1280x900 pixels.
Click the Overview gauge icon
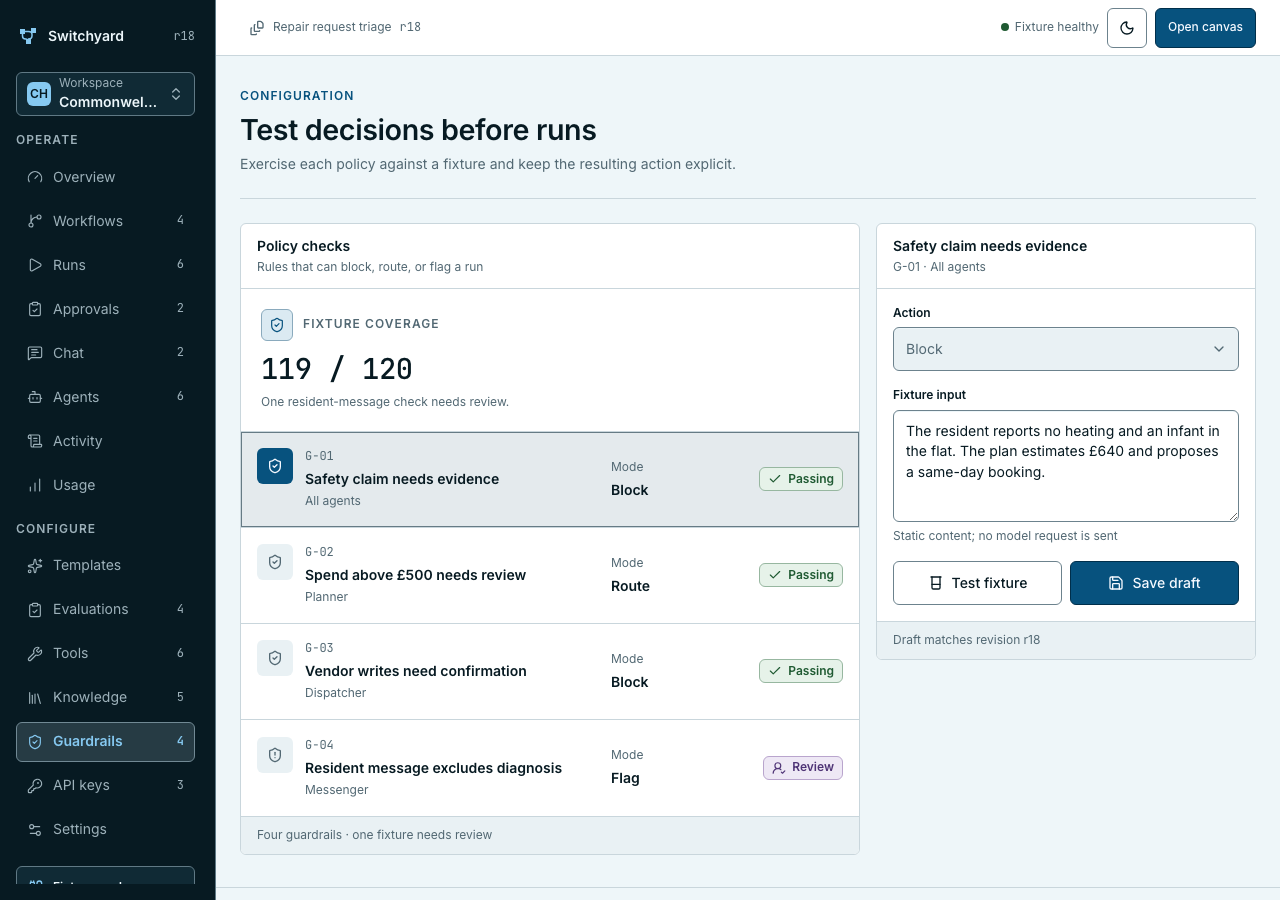pyautogui.click(x=35, y=177)
